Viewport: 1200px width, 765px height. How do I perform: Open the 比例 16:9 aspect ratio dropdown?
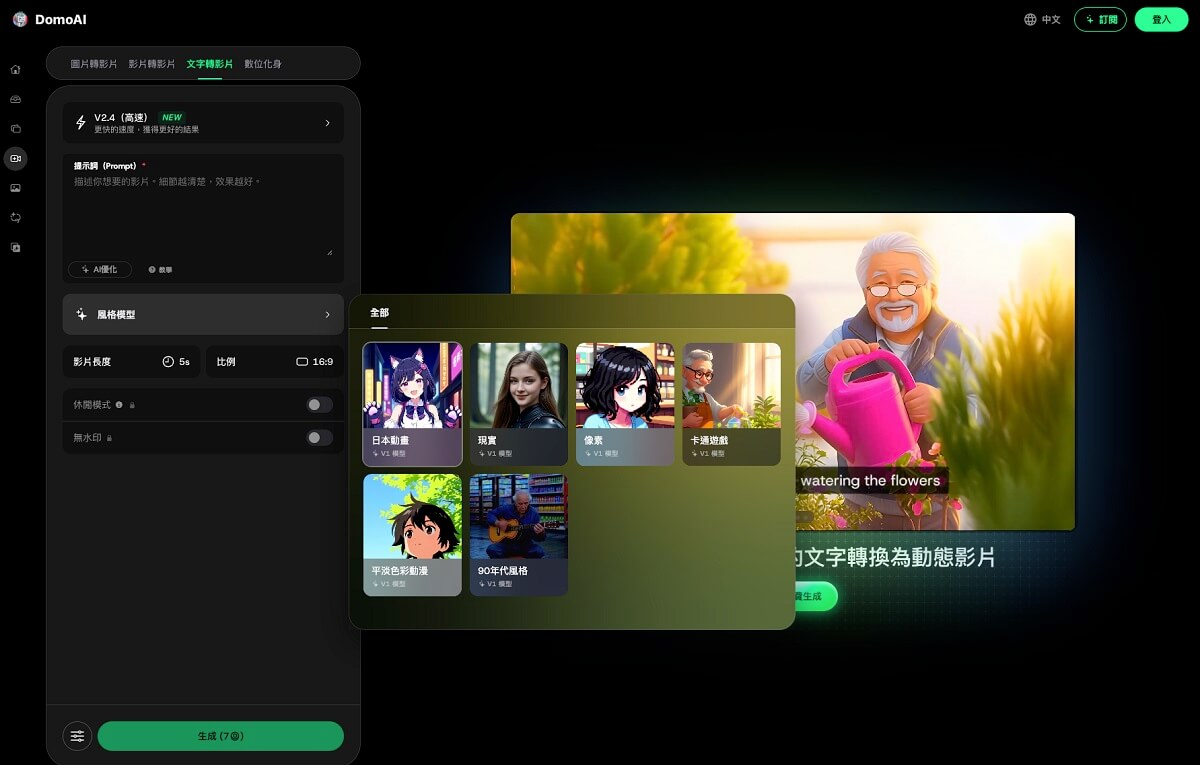(274, 361)
